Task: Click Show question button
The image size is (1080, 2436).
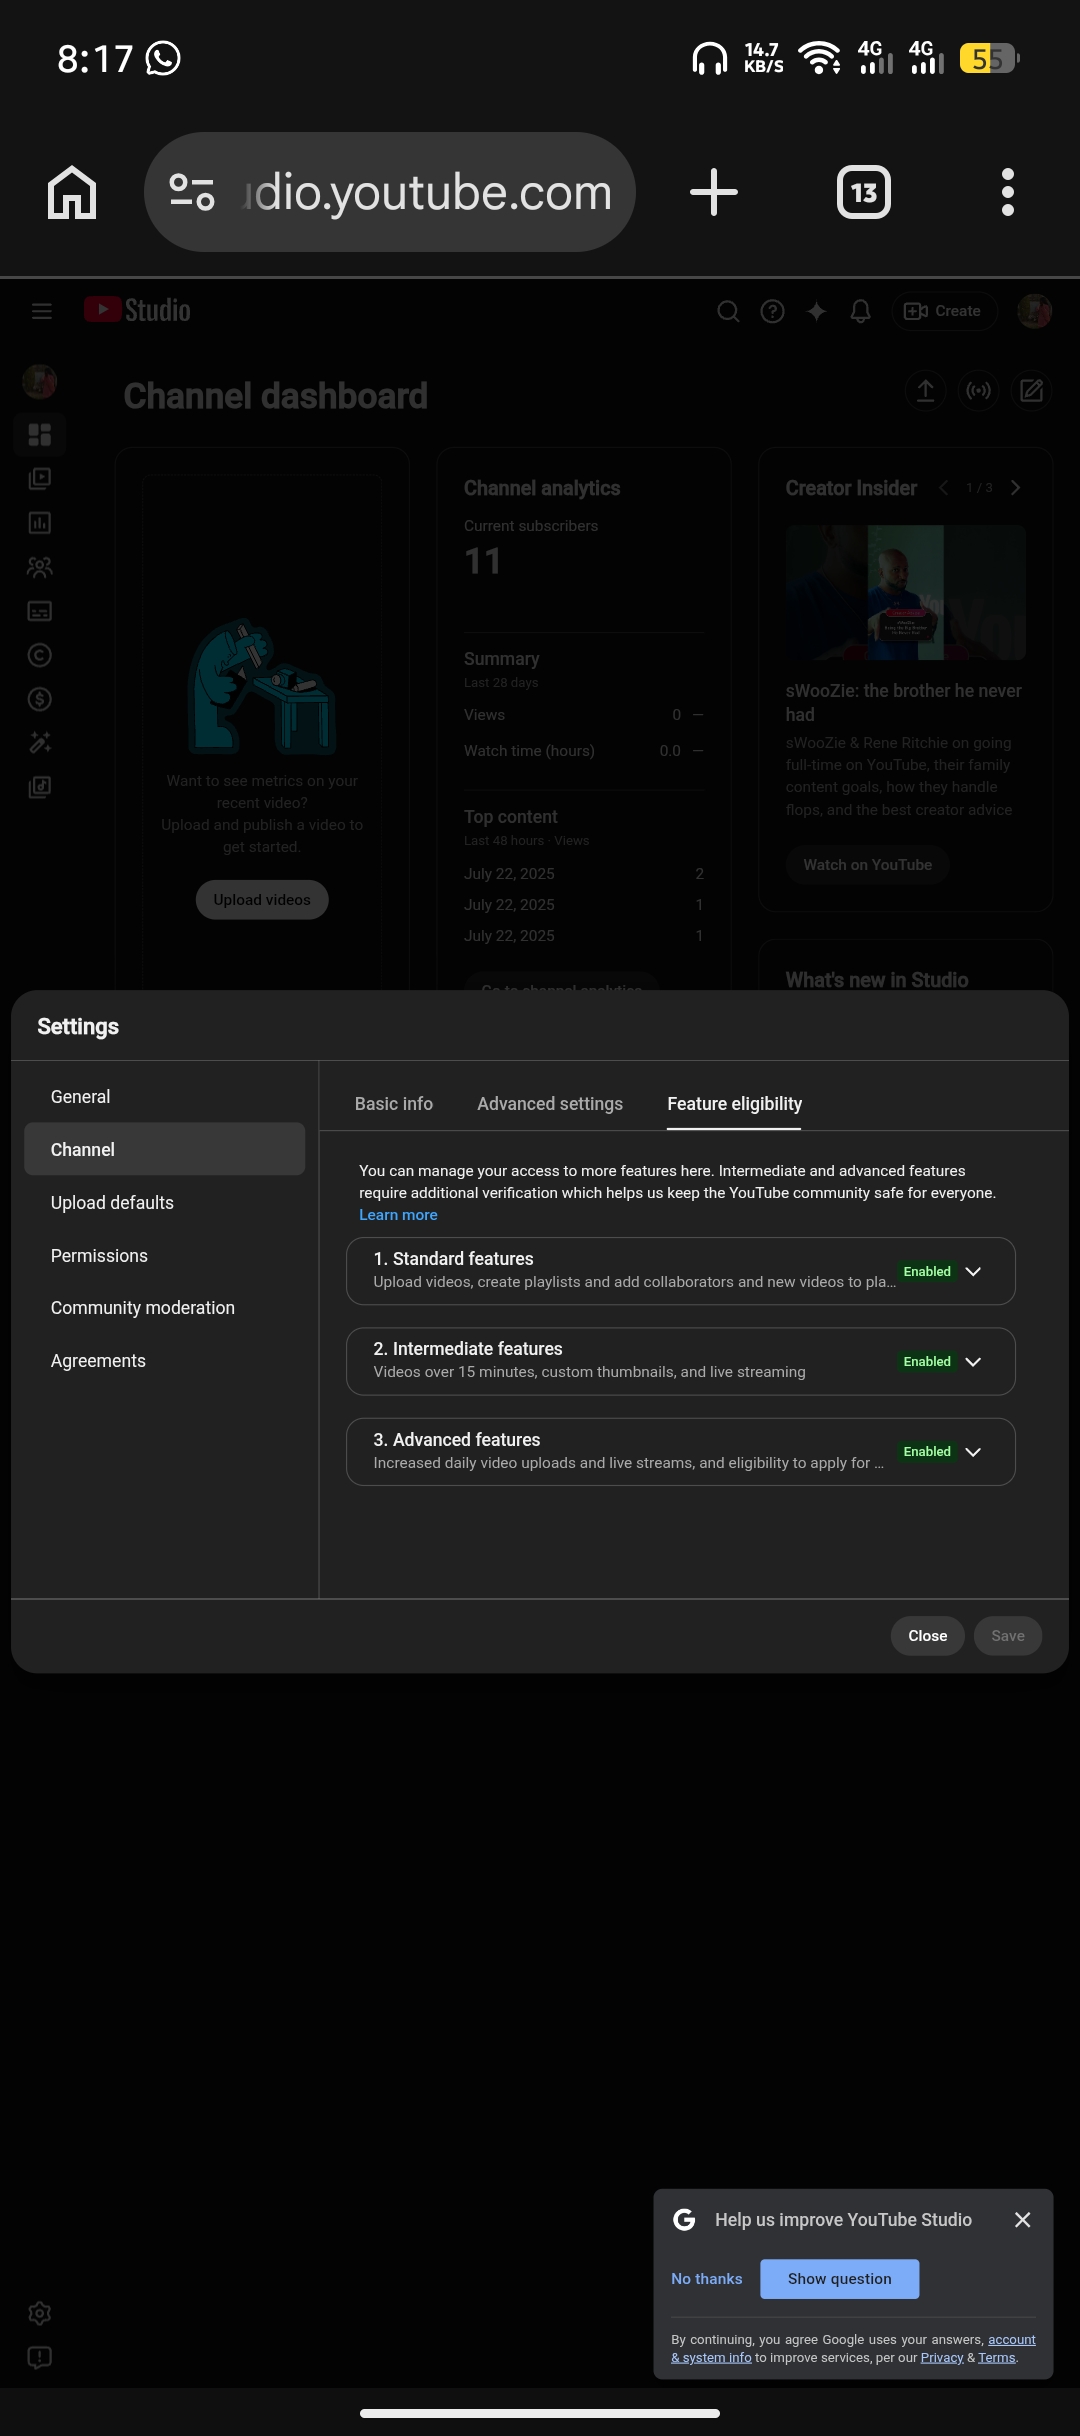Action: (840, 2278)
